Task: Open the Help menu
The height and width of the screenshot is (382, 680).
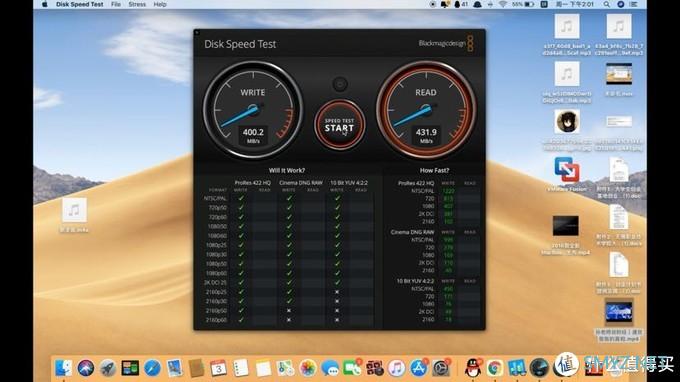Action: tap(160, 4)
